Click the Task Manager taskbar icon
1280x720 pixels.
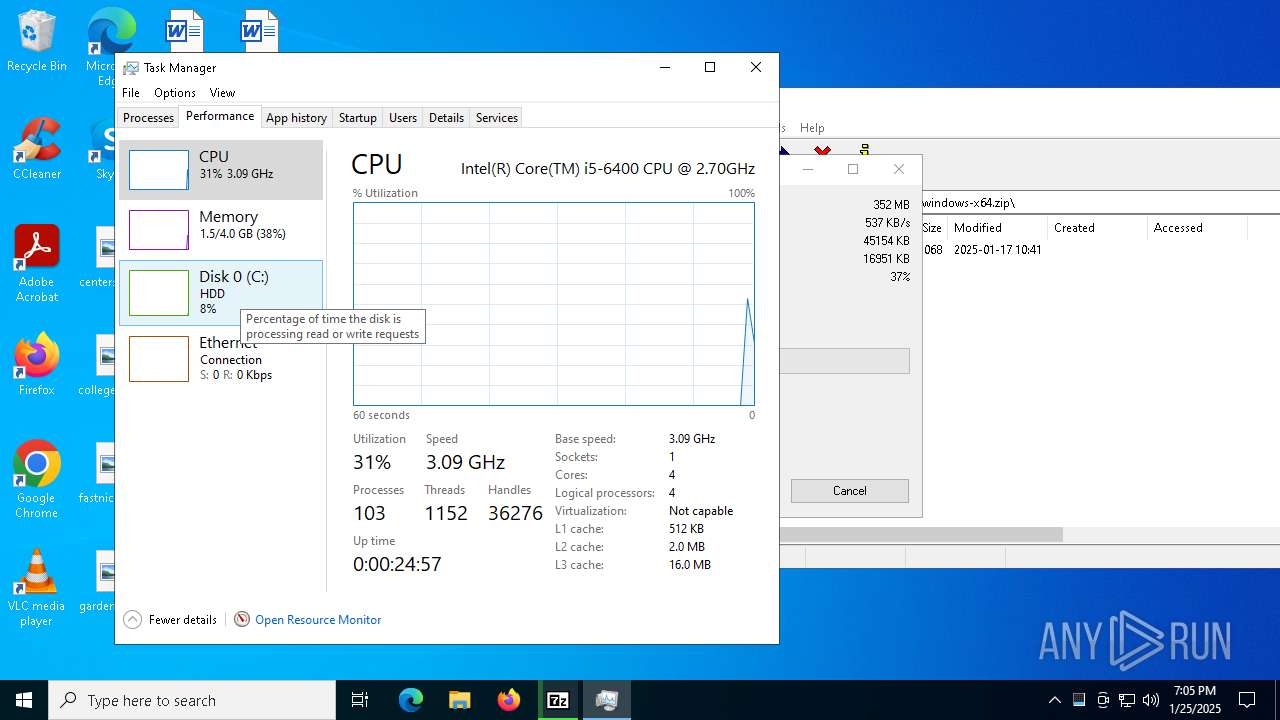click(607, 700)
